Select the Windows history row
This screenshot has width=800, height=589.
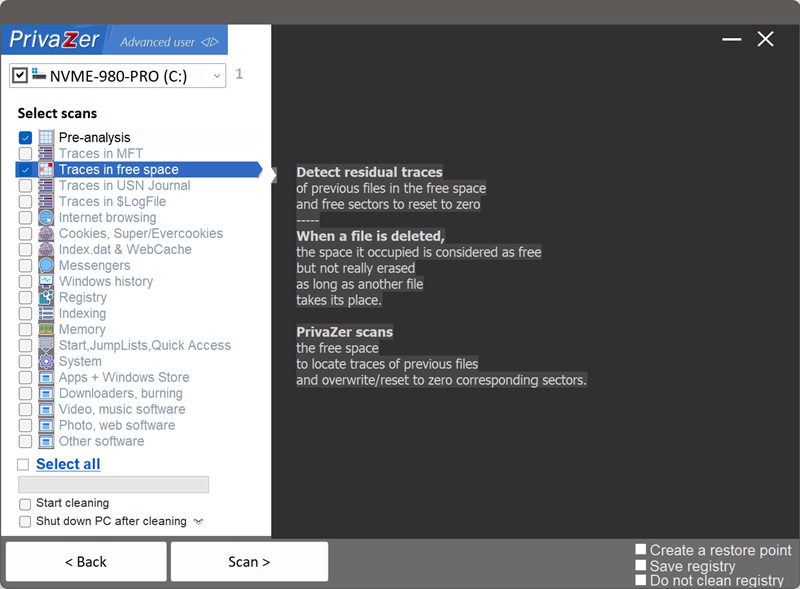pyautogui.click(x=138, y=281)
